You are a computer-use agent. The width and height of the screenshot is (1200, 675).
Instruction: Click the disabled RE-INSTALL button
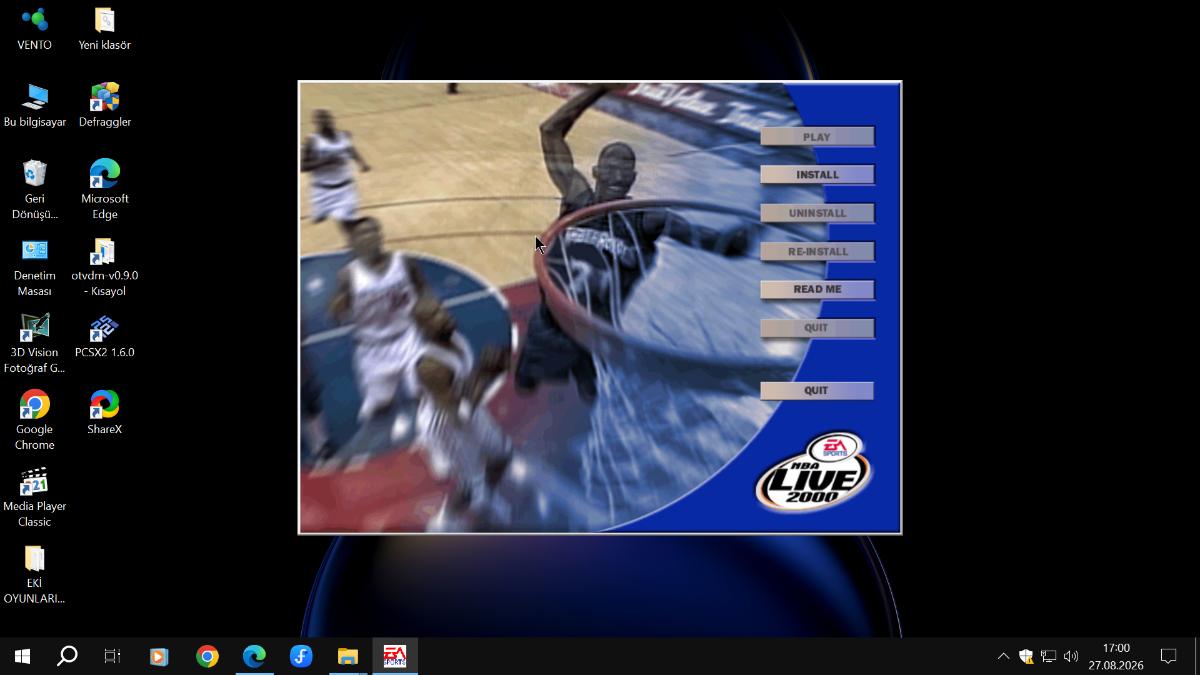817,252
